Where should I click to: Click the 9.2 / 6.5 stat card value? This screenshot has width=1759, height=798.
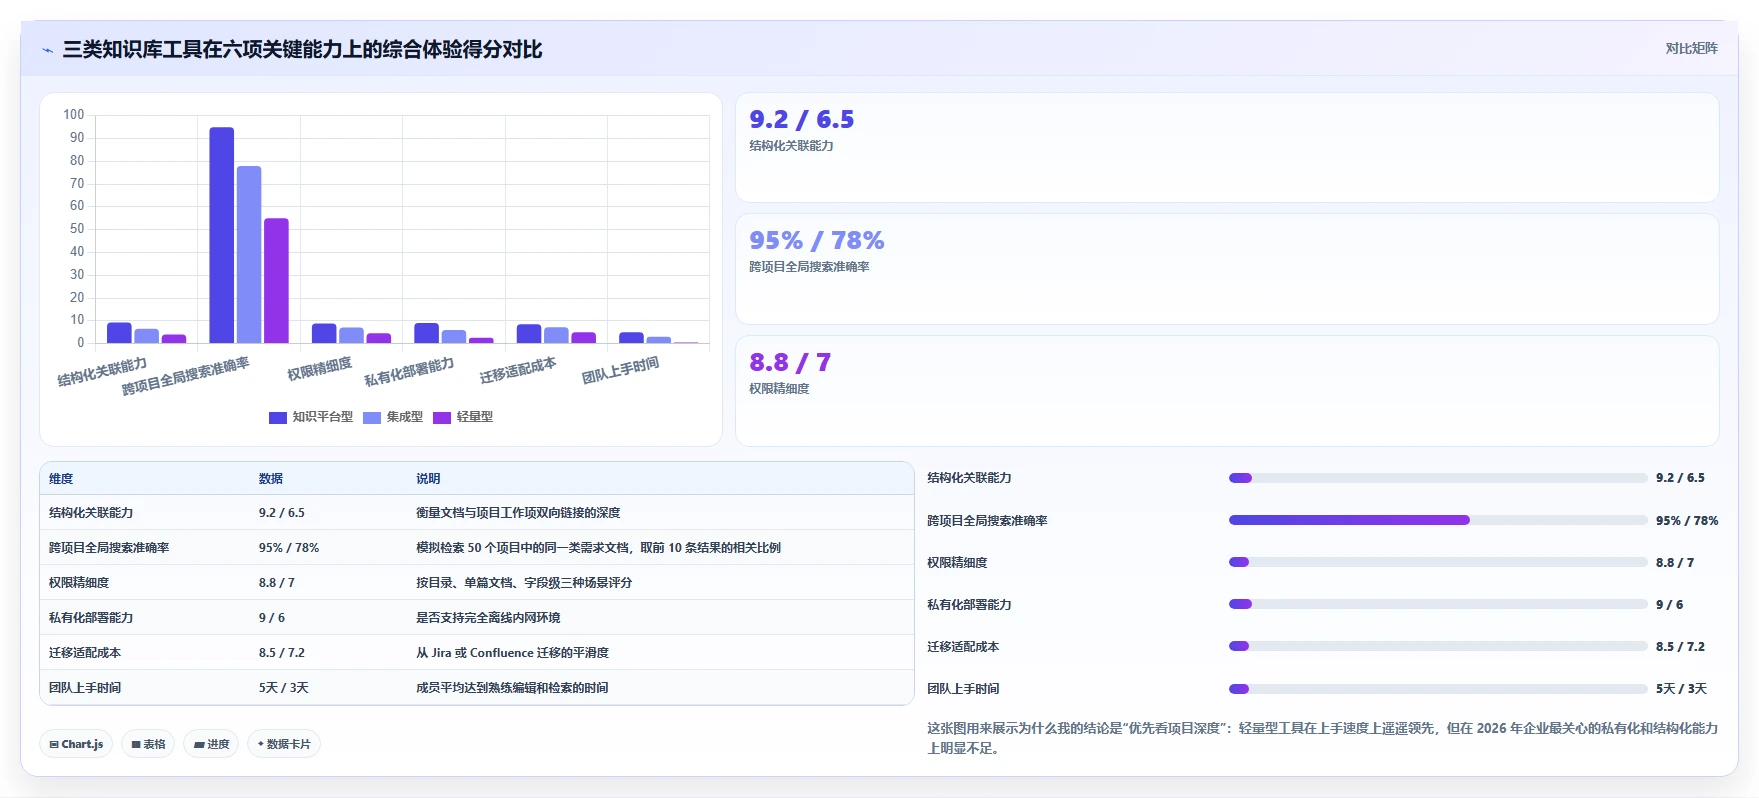pos(802,120)
